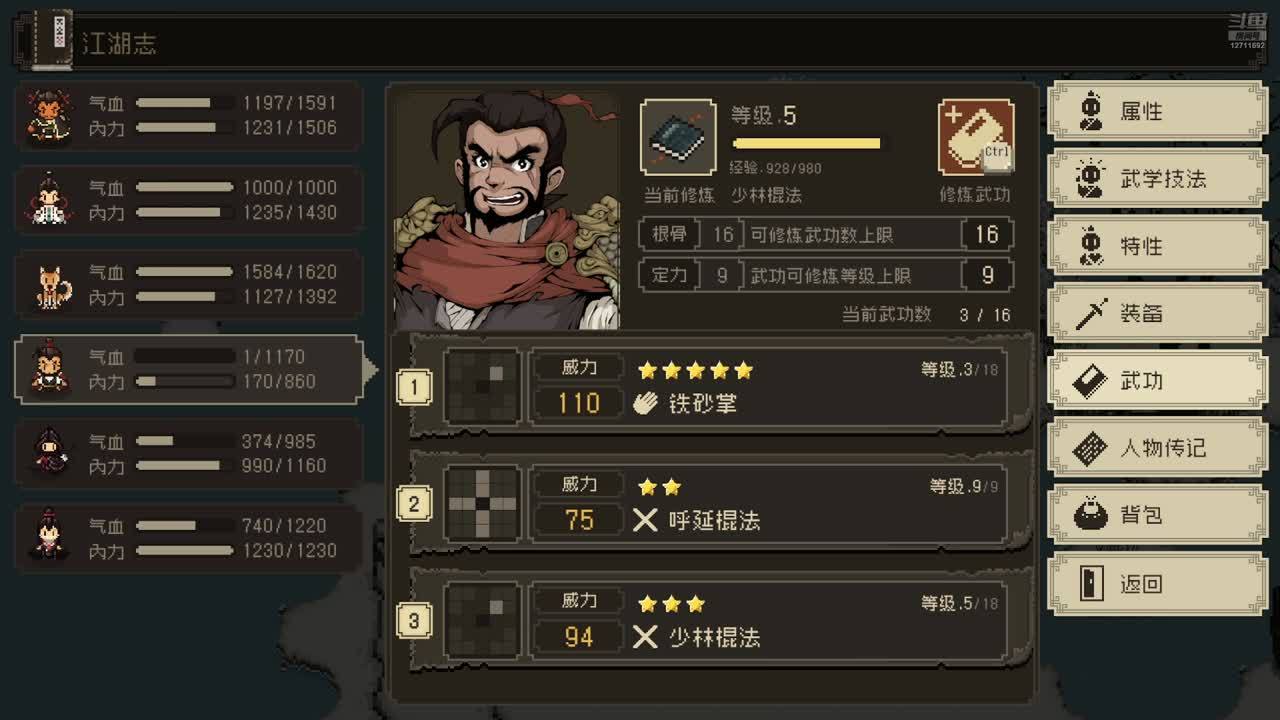Select the first party member portrait
This screenshot has width=1280, height=720.
[x=45, y=115]
